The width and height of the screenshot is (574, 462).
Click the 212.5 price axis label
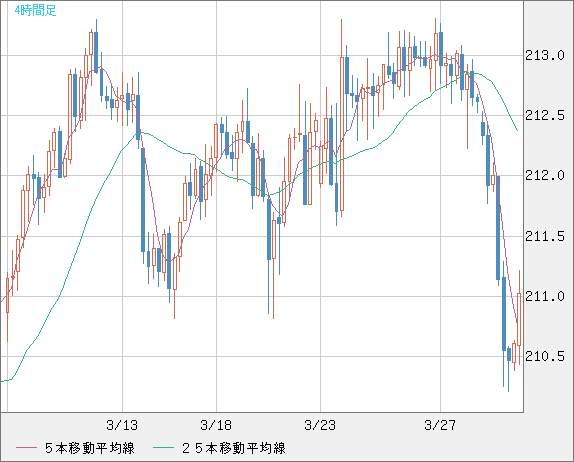[545, 116]
